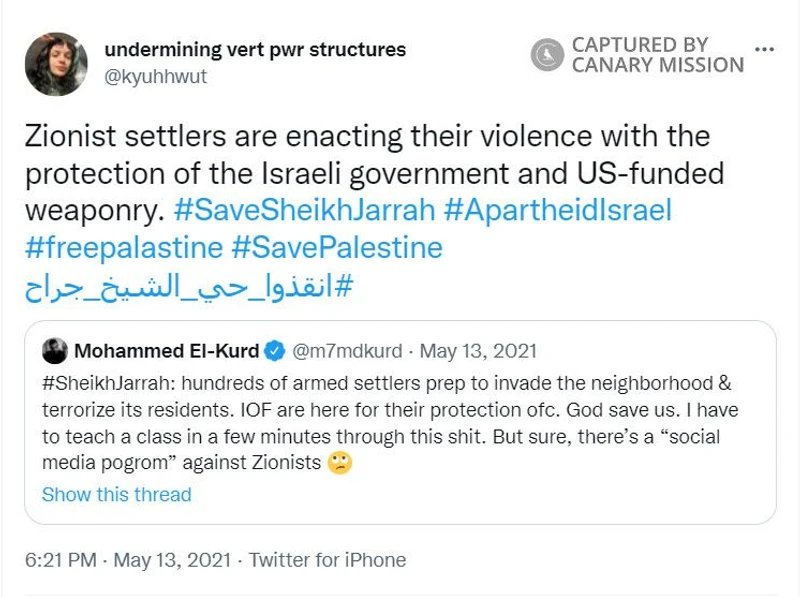Screen dimensions: 800x597
Task: Click the "Twitter for iPhone" source label
Action: (x=327, y=560)
